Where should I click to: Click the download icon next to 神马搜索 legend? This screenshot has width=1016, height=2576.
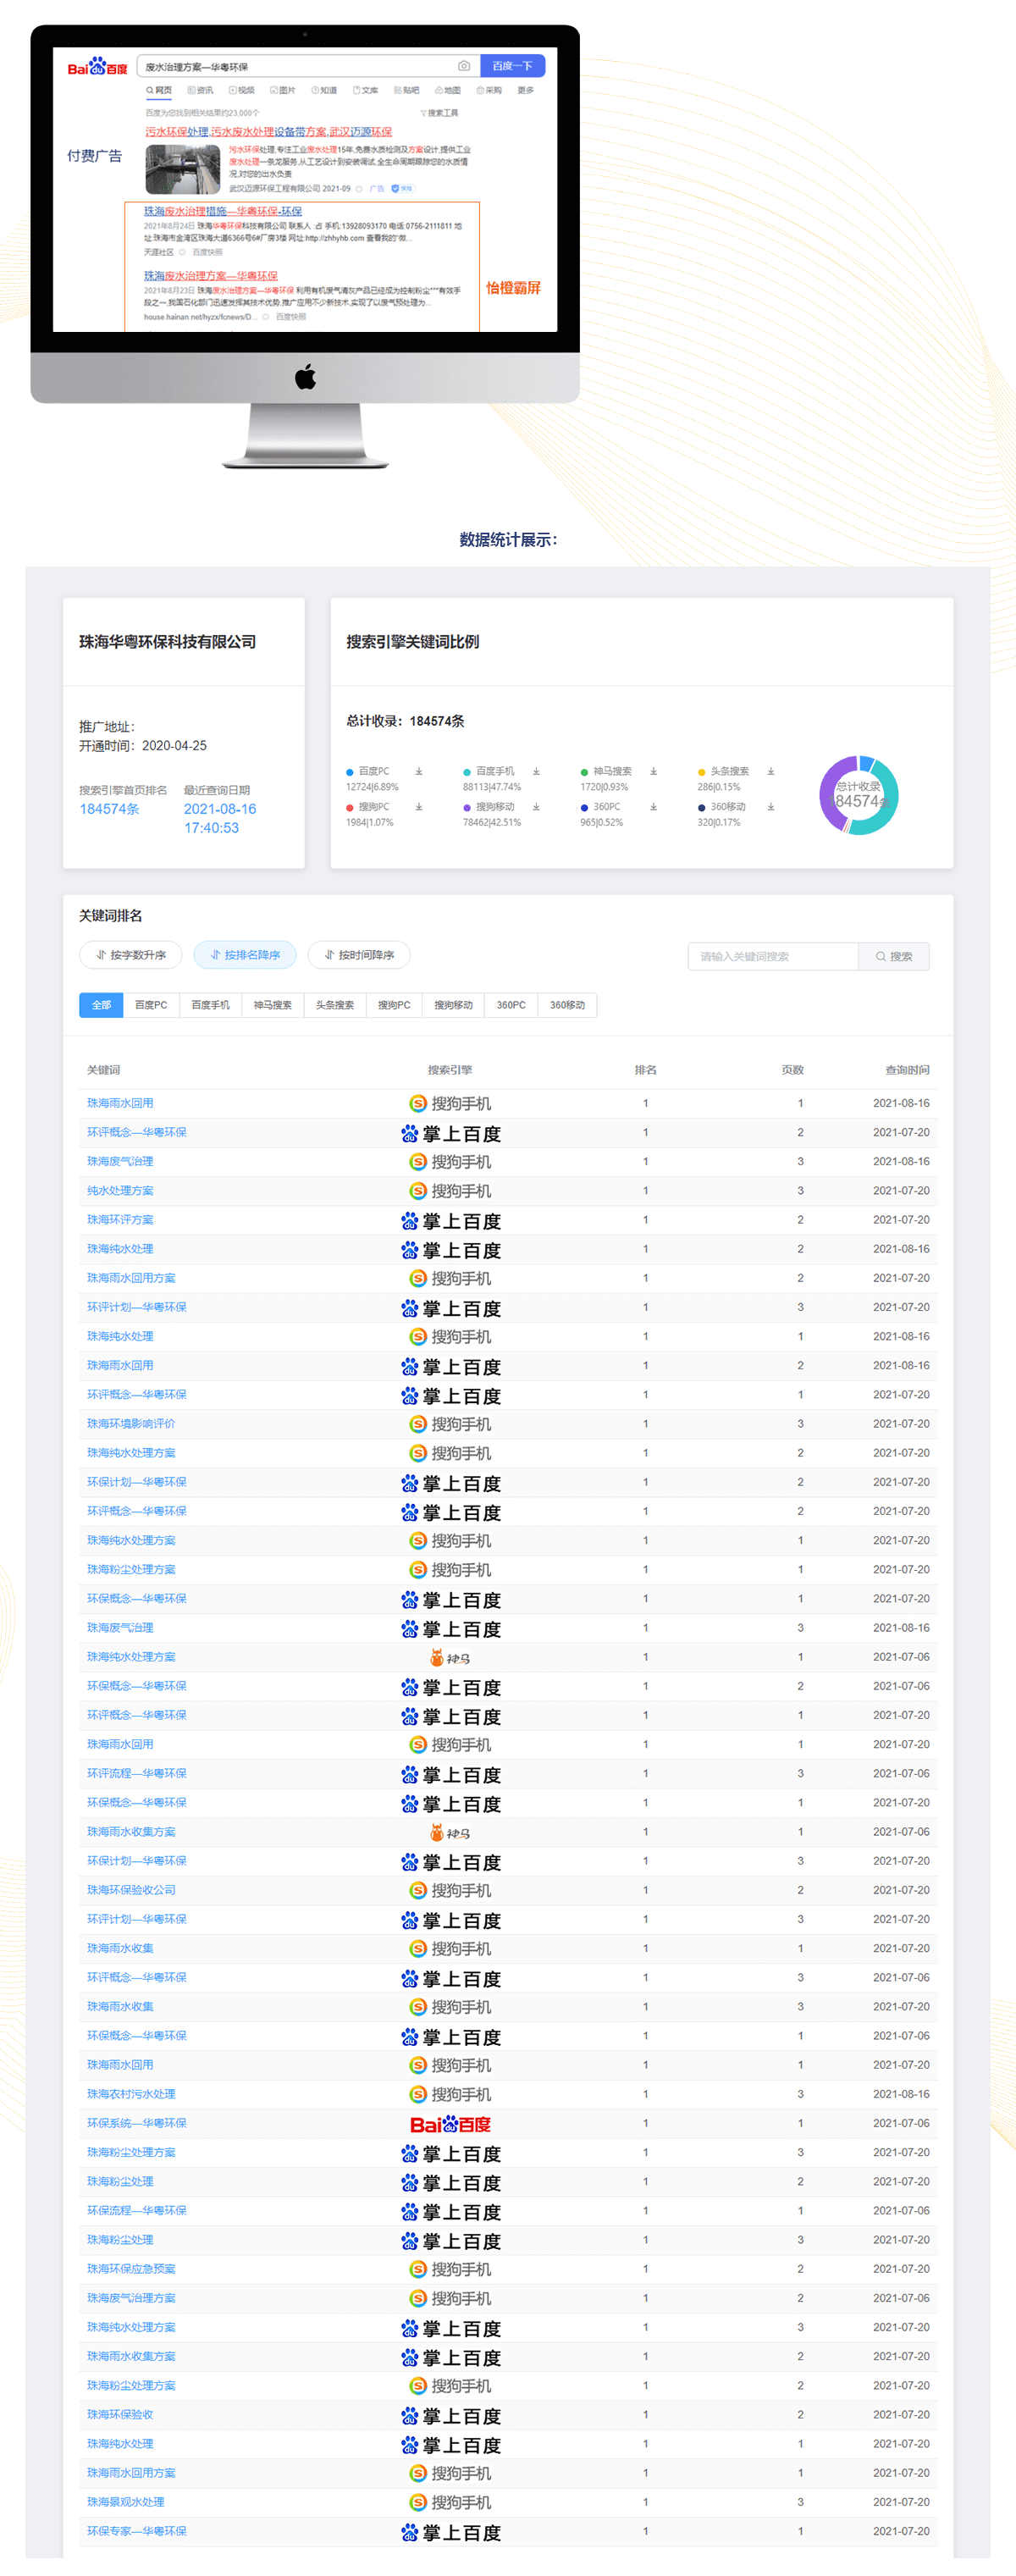pyautogui.click(x=653, y=771)
